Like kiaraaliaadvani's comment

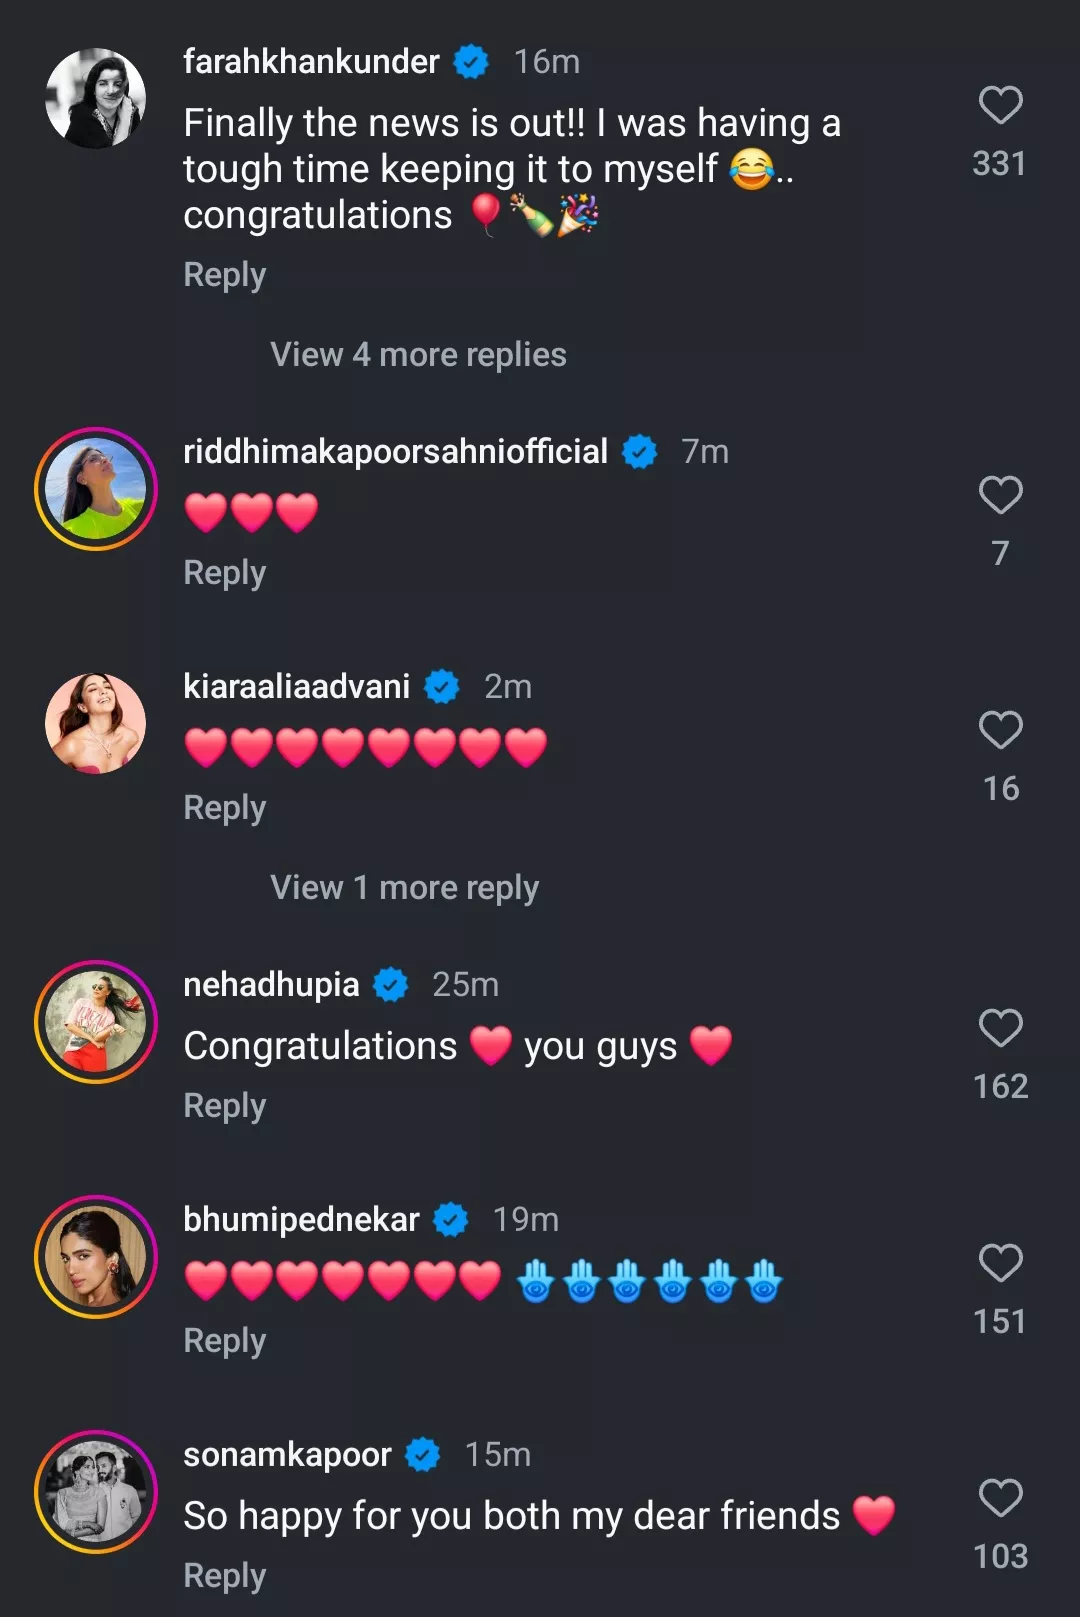(x=1000, y=730)
